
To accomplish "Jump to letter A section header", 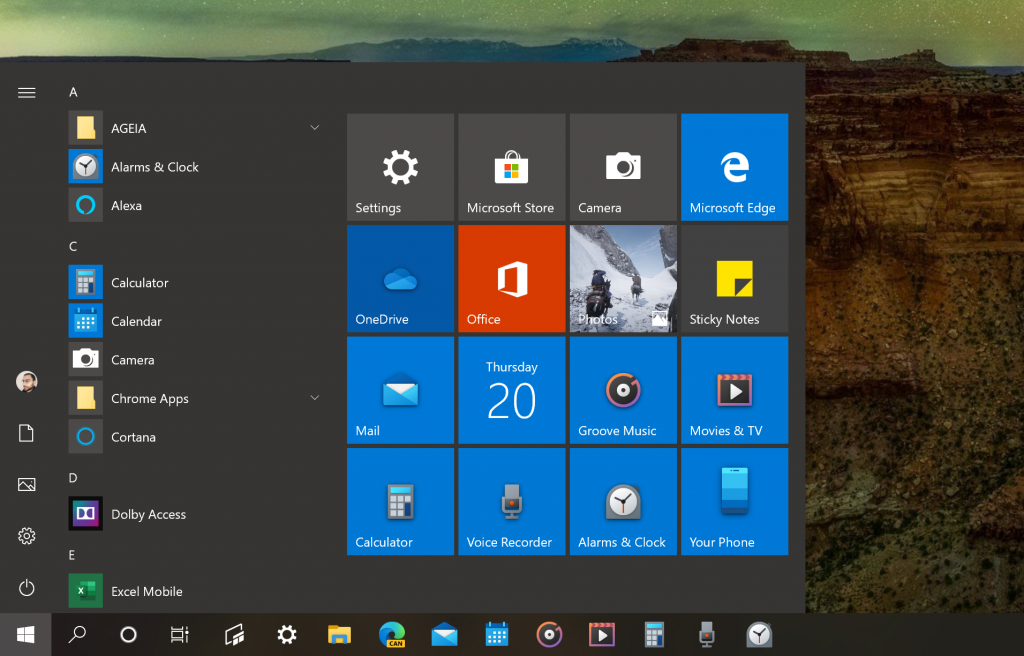I will pos(73,92).
